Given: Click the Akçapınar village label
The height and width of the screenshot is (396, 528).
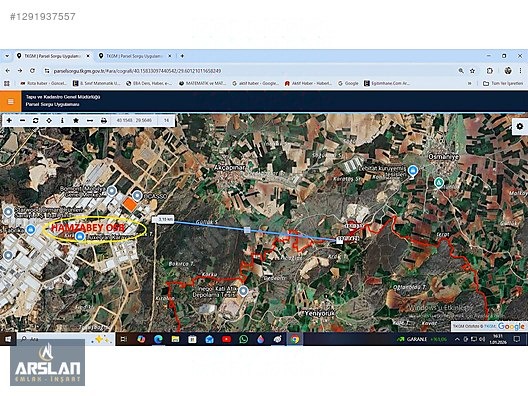Looking at the screenshot, I should click(229, 167).
